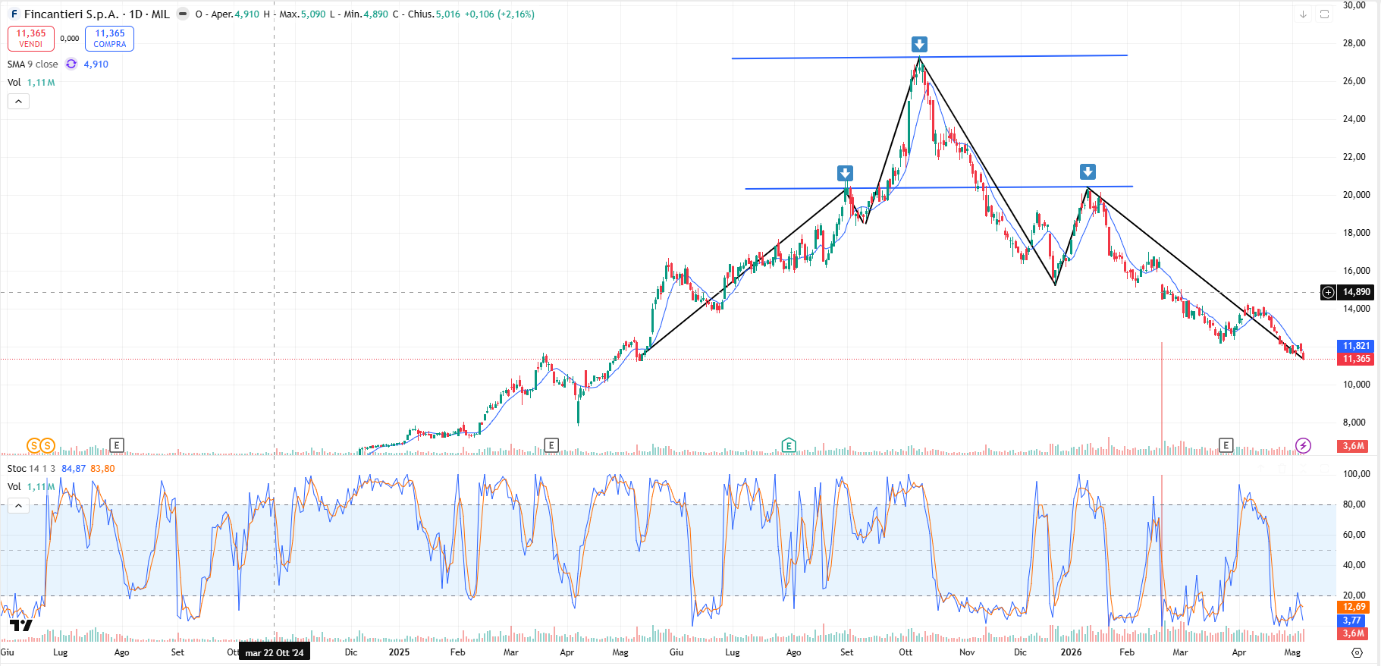Click the 30,00 price axis label
The height and width of the screenshot is (666, 1381).
coord(1354,5)
